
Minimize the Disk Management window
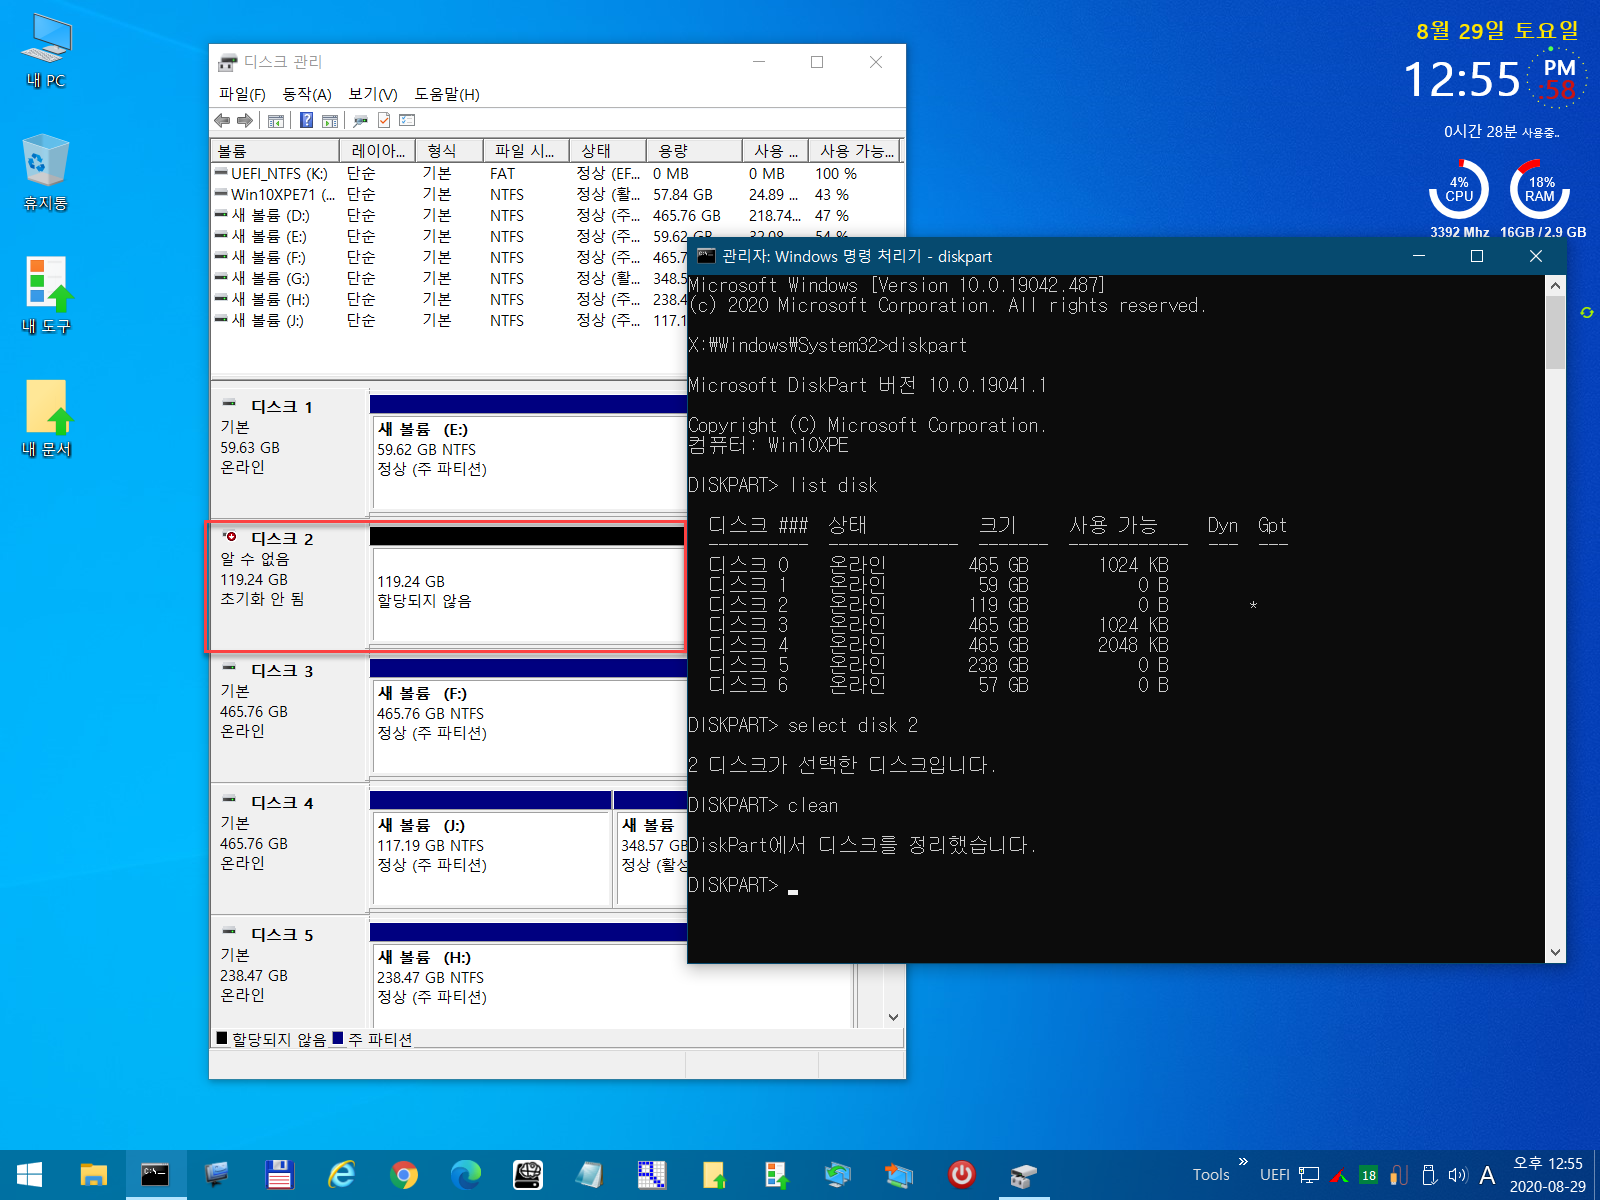[x=759, y=62]
